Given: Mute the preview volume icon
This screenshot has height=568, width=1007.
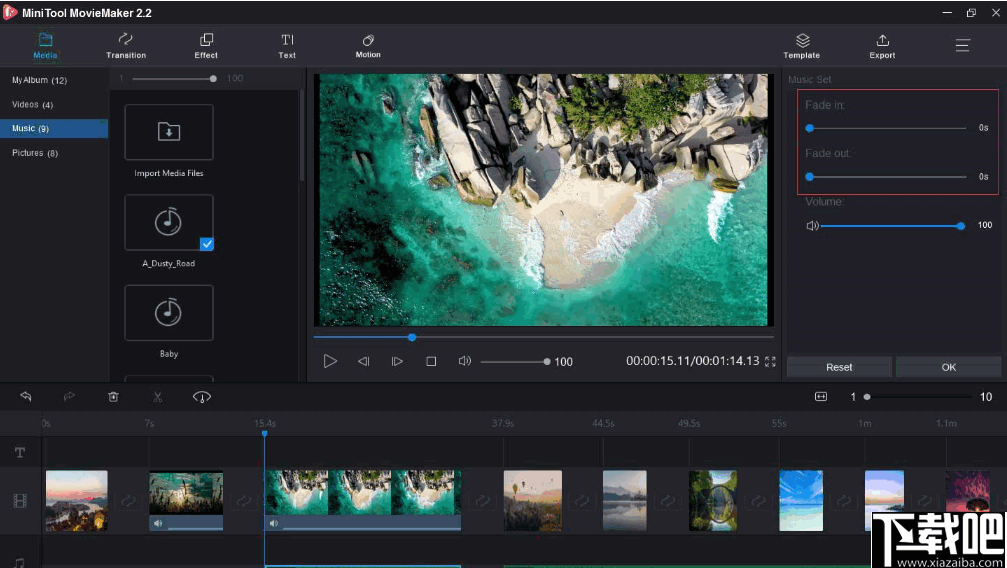Looking at the screenshot, I should 464,361.
